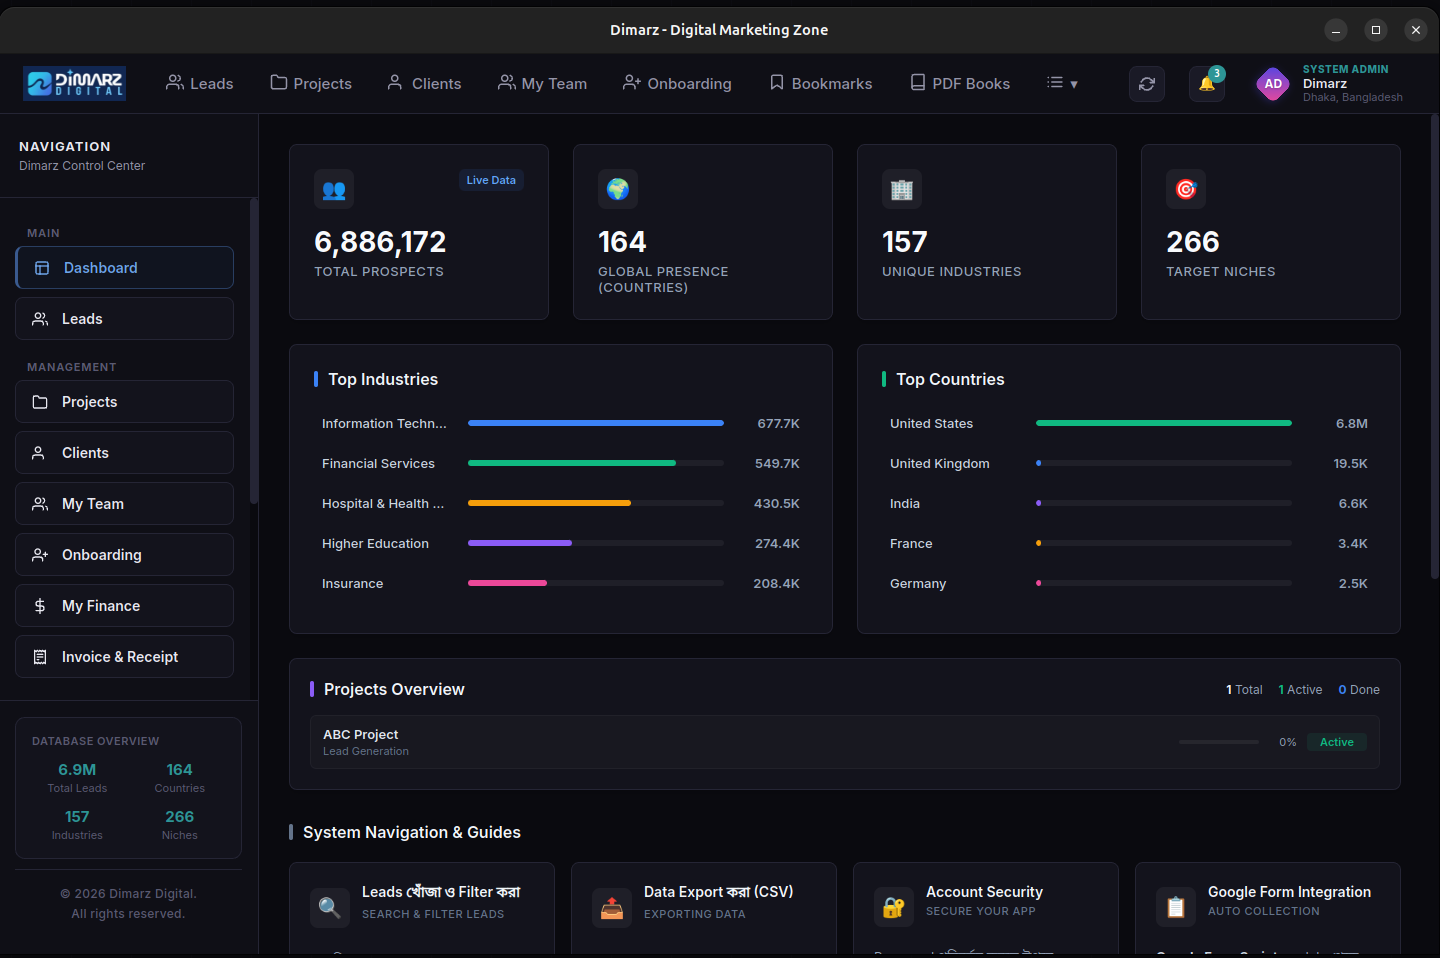Click the 6.9M Total Leads value
Image resolution: width=1440 pixels, height=958 pixels.
(77, 770)
